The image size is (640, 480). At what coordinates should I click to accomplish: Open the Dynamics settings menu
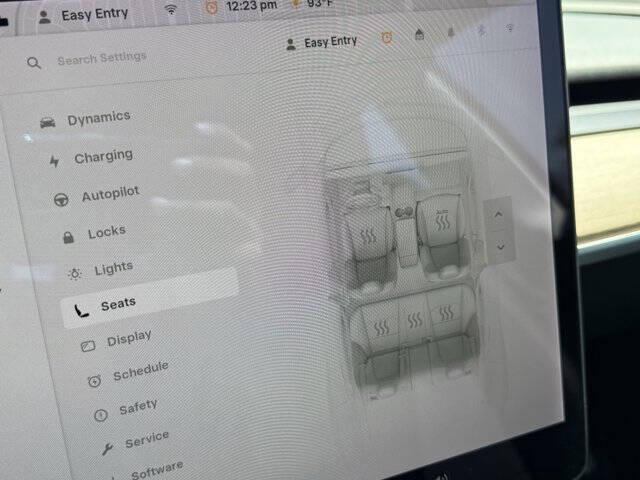(99, 118)
